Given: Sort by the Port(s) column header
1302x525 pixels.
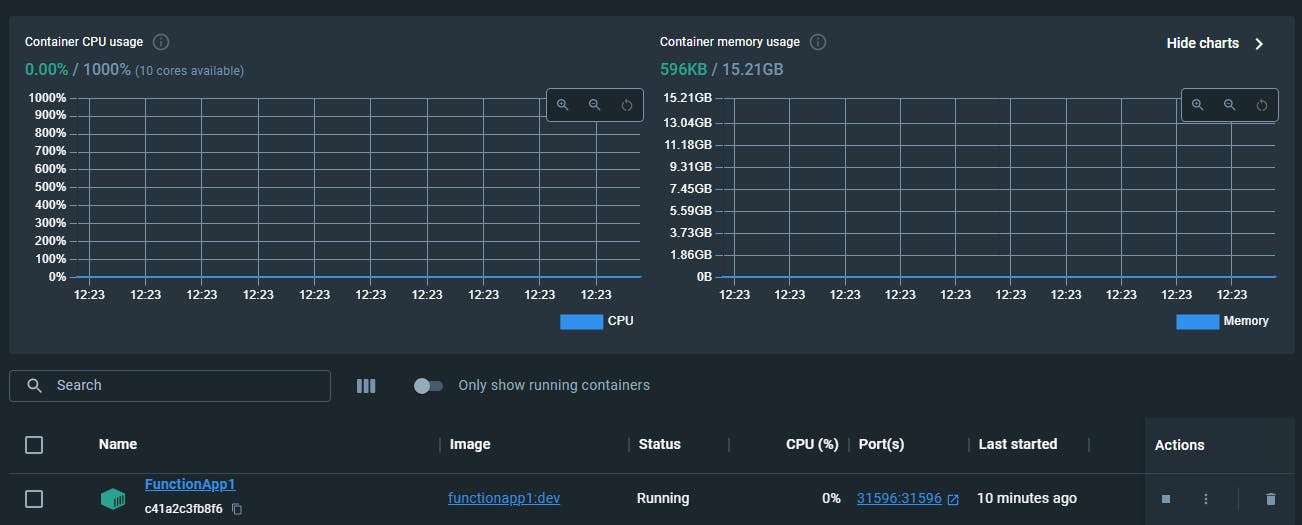Looking at the screenshot, I should point(882,444).
